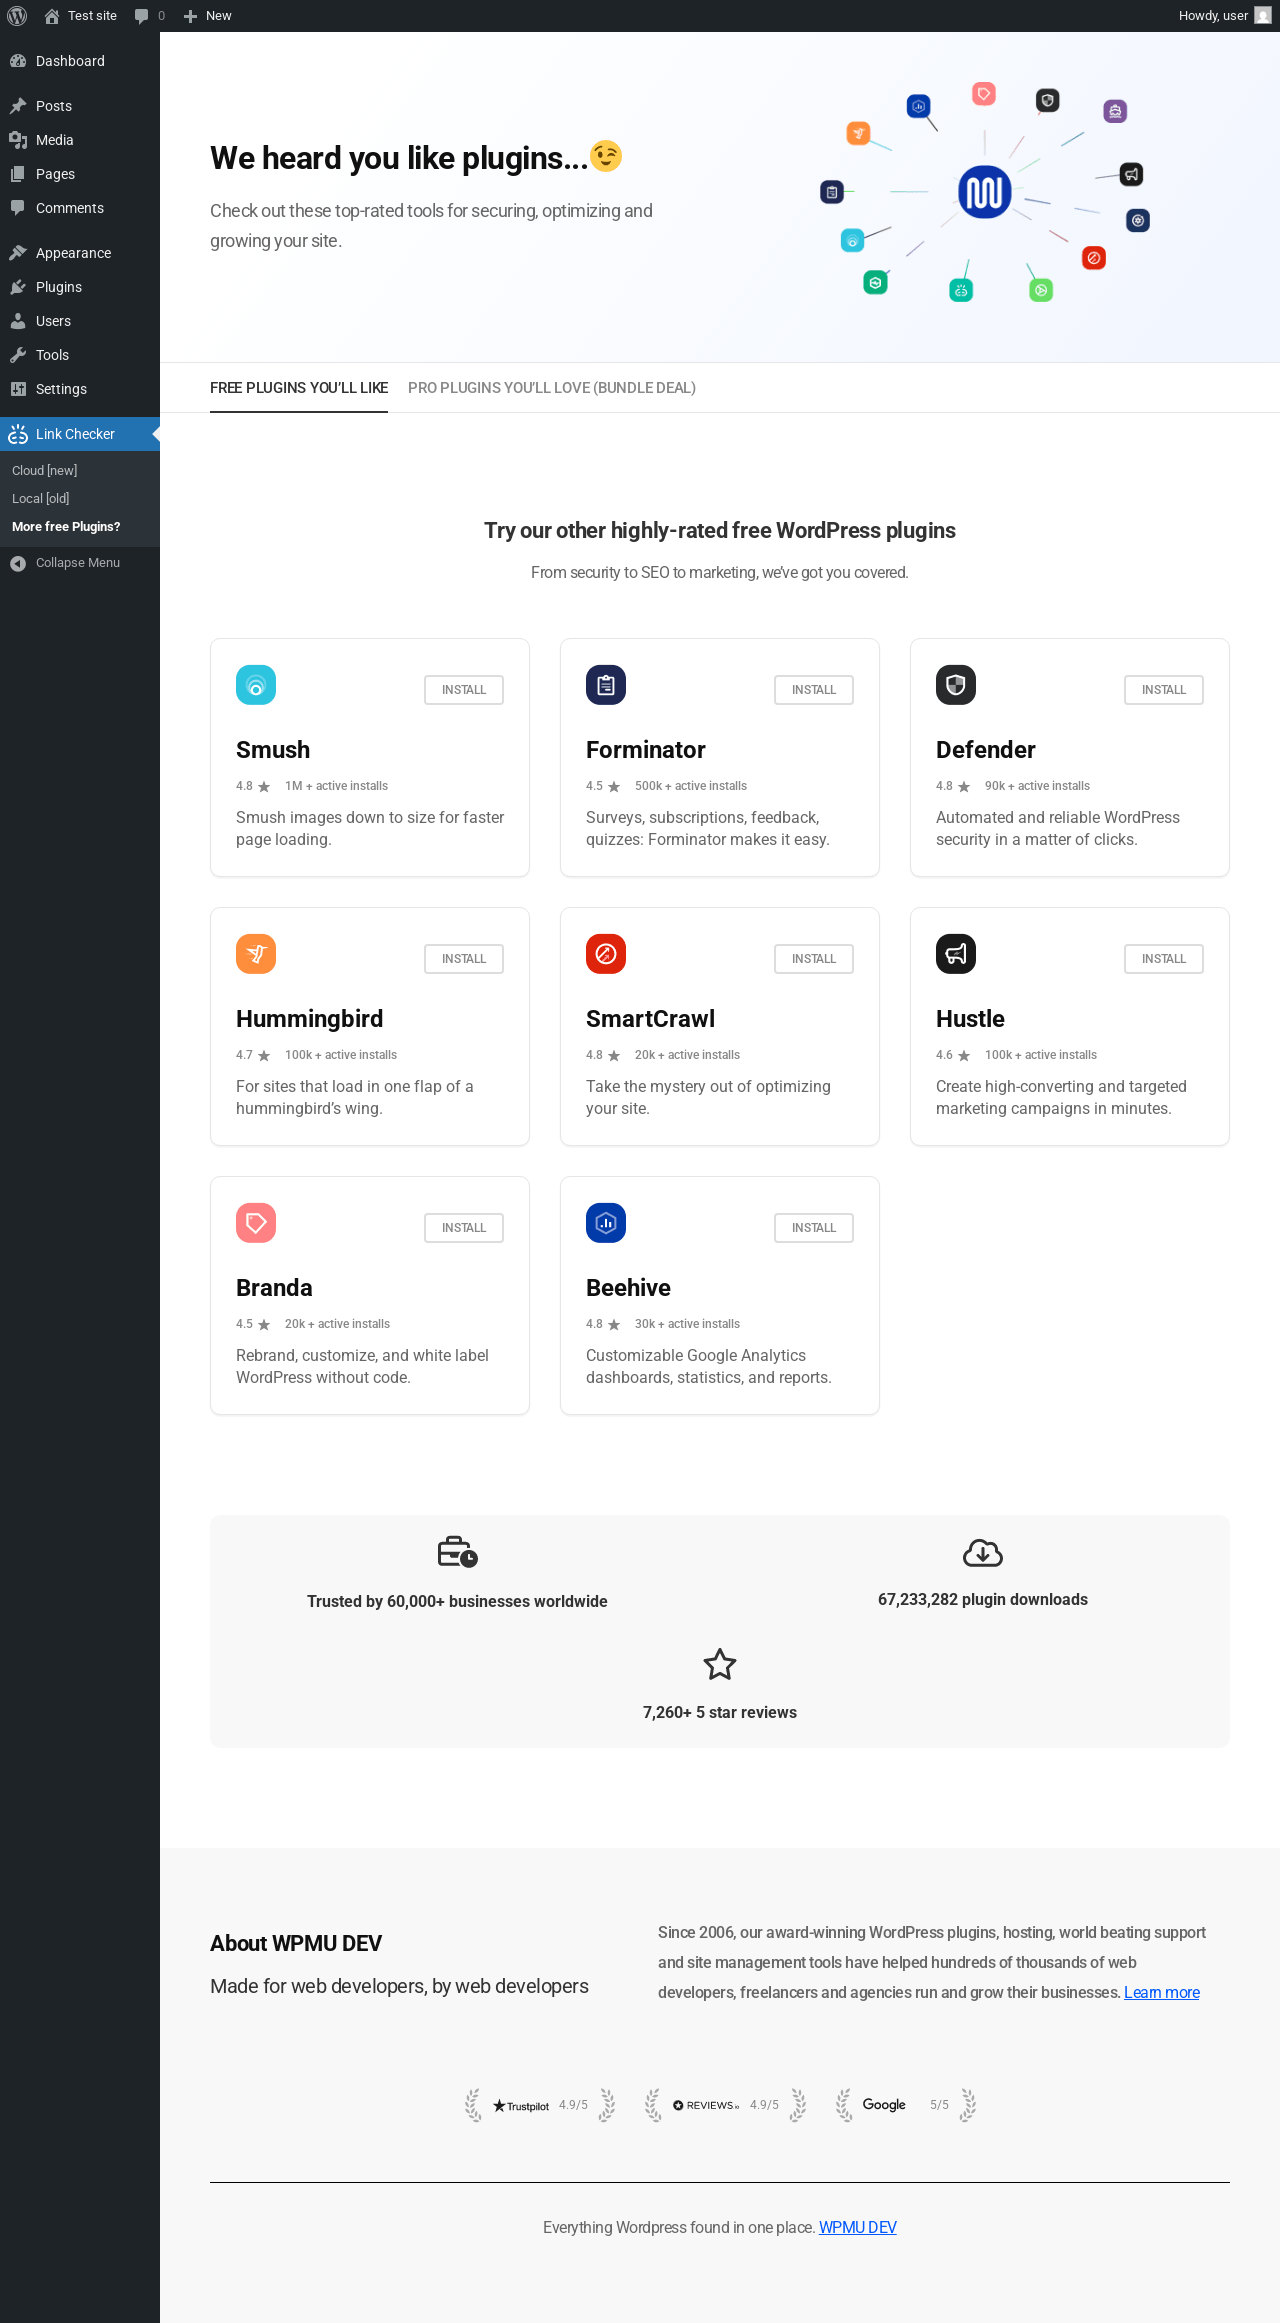This screenshot has height=2323, width=1280.
Task: Click the About WPMU DEV heading
Action: pyautogui.click(x=296, y=1943)
